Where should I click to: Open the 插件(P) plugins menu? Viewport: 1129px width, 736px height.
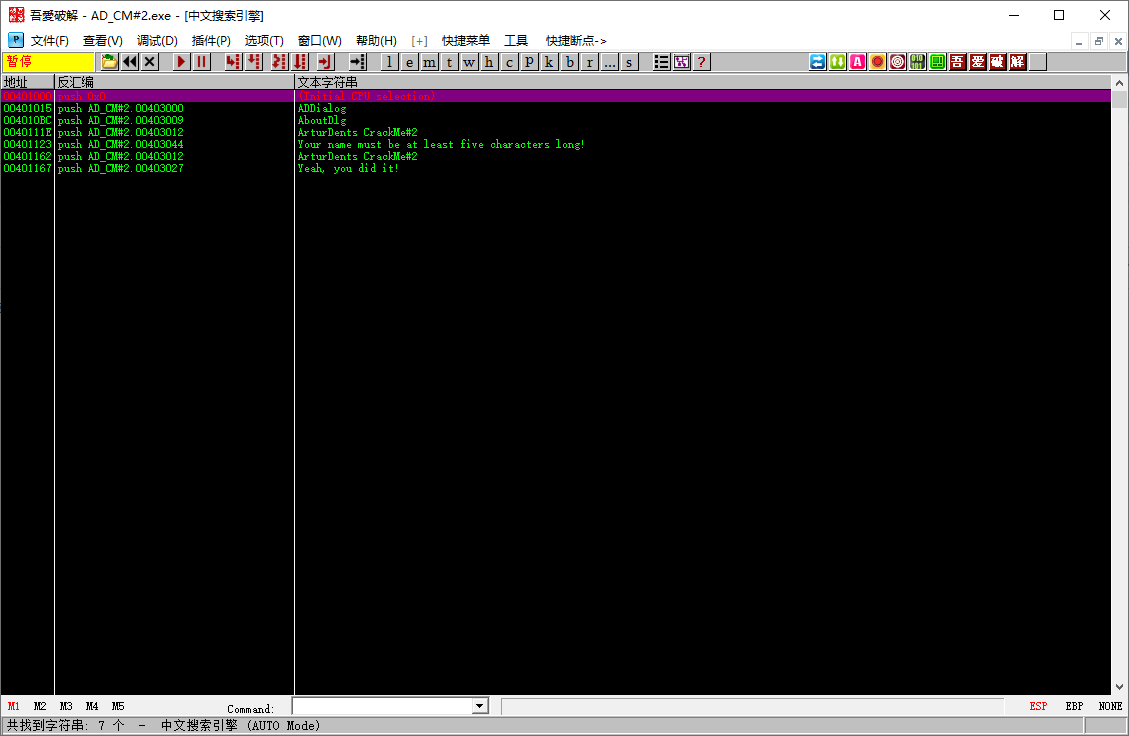coord(211,41)
